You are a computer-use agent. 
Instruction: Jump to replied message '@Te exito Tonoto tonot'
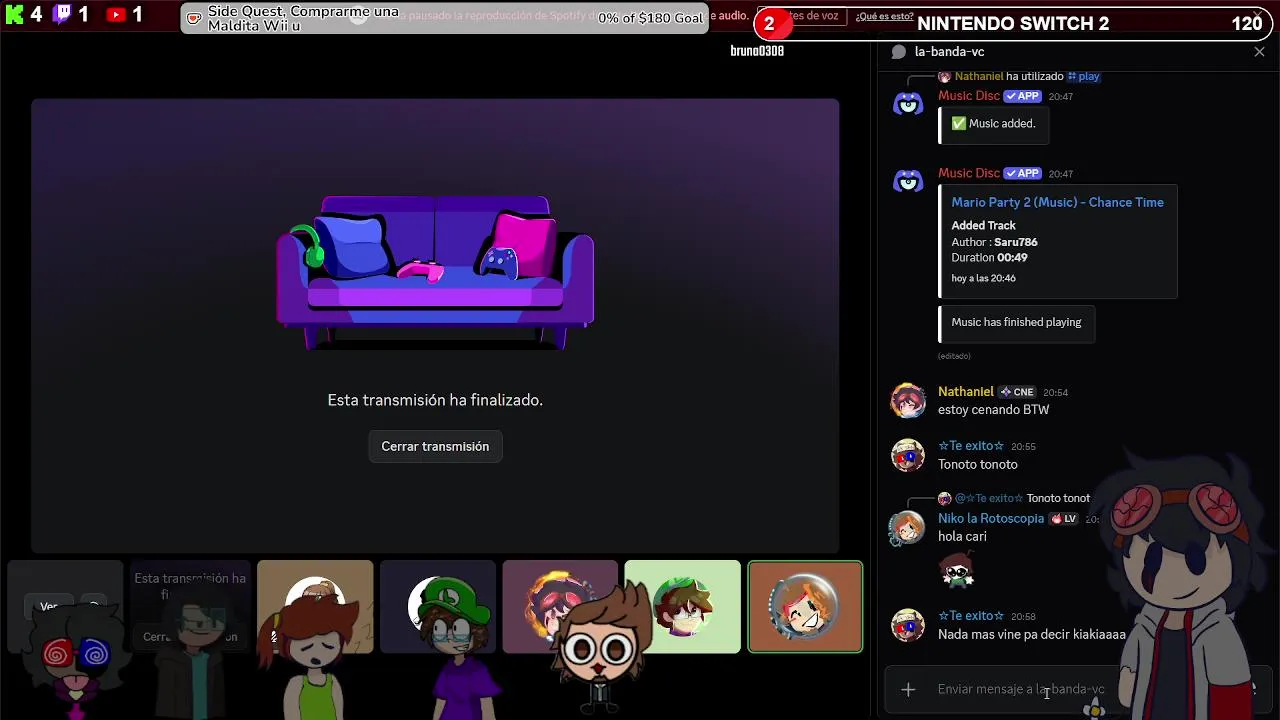(1022, 498)
